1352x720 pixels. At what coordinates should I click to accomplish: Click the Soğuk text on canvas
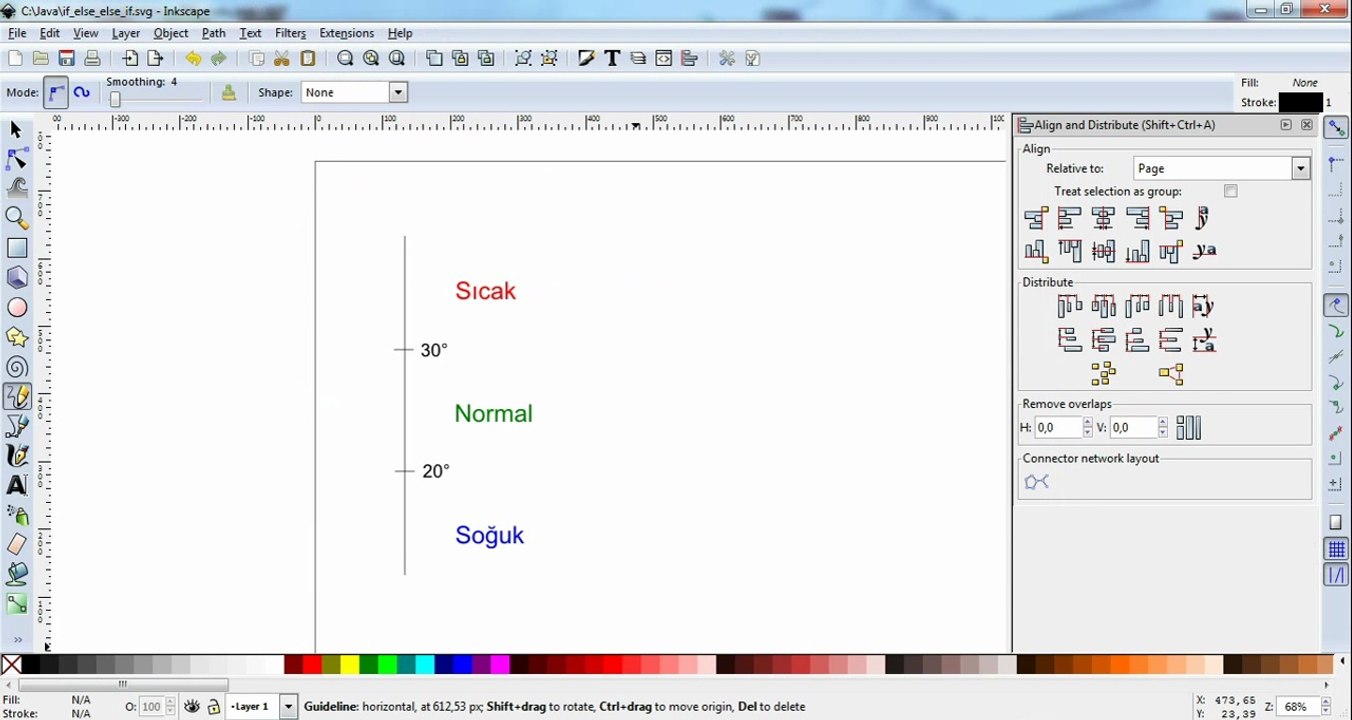pos(489,536)
